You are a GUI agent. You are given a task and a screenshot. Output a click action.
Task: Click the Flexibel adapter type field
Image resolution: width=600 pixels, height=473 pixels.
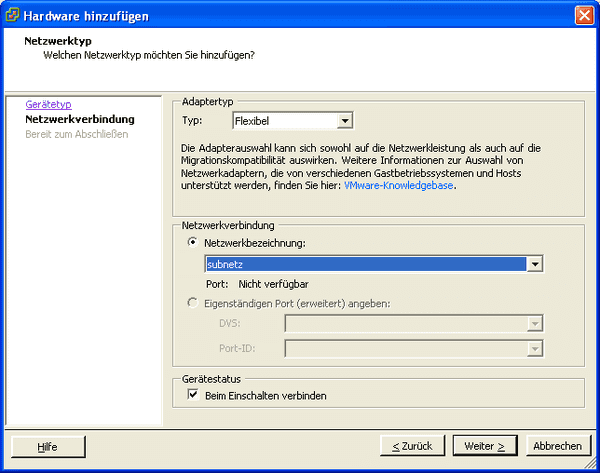(x=293, y=121)
